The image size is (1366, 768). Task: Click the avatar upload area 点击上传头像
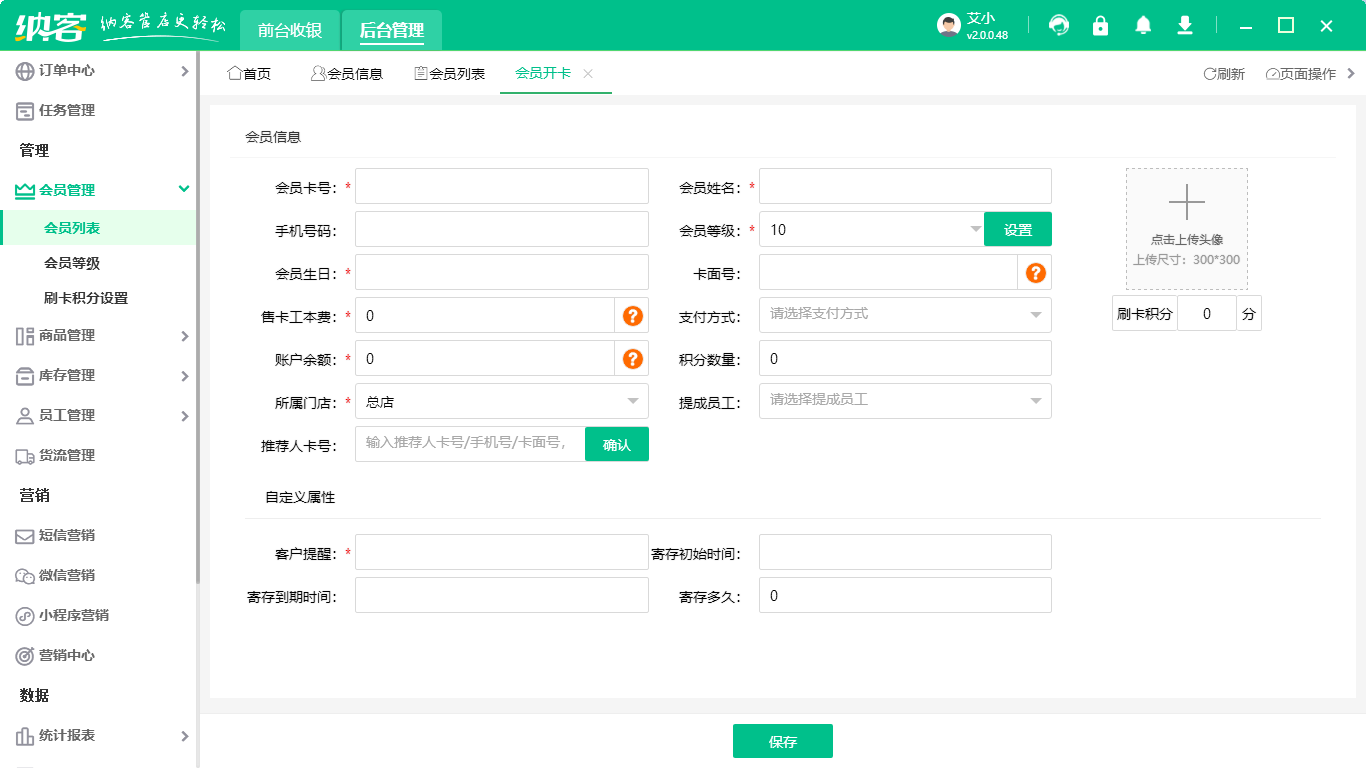click(1186, 228)
